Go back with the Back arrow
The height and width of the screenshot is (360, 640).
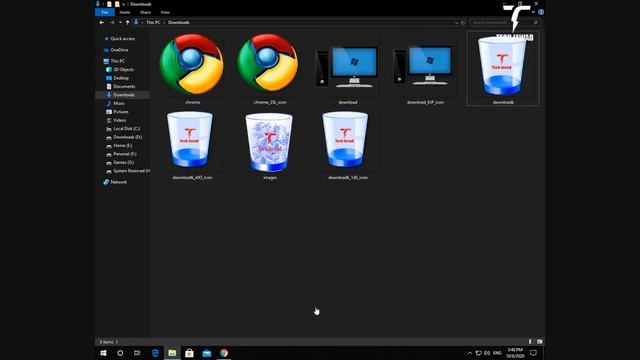click(x=102, y=22)
